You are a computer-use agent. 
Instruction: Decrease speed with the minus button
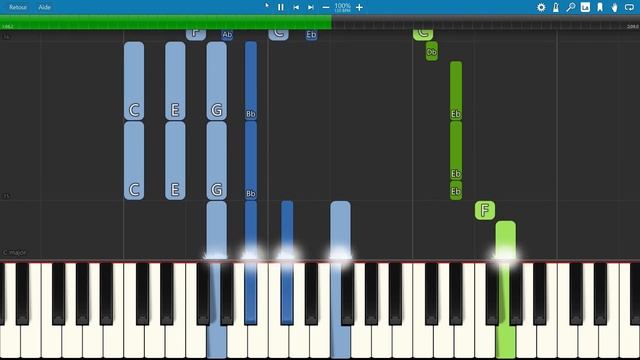pyautogui.click(x=326, y=7)
